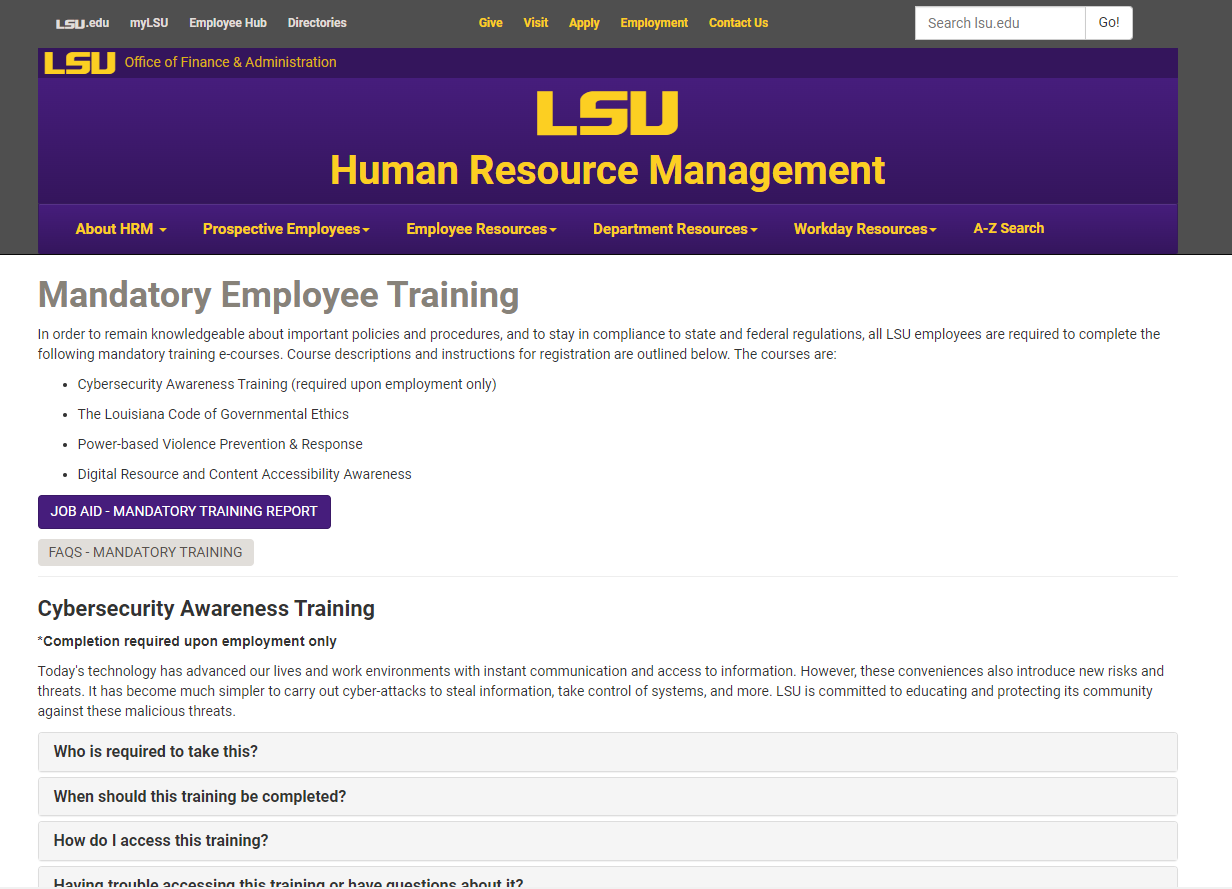Screen dimensions: 1232x889
Task: Focus the Search lsu.edu input field
Action: (x=1000, y=23)
